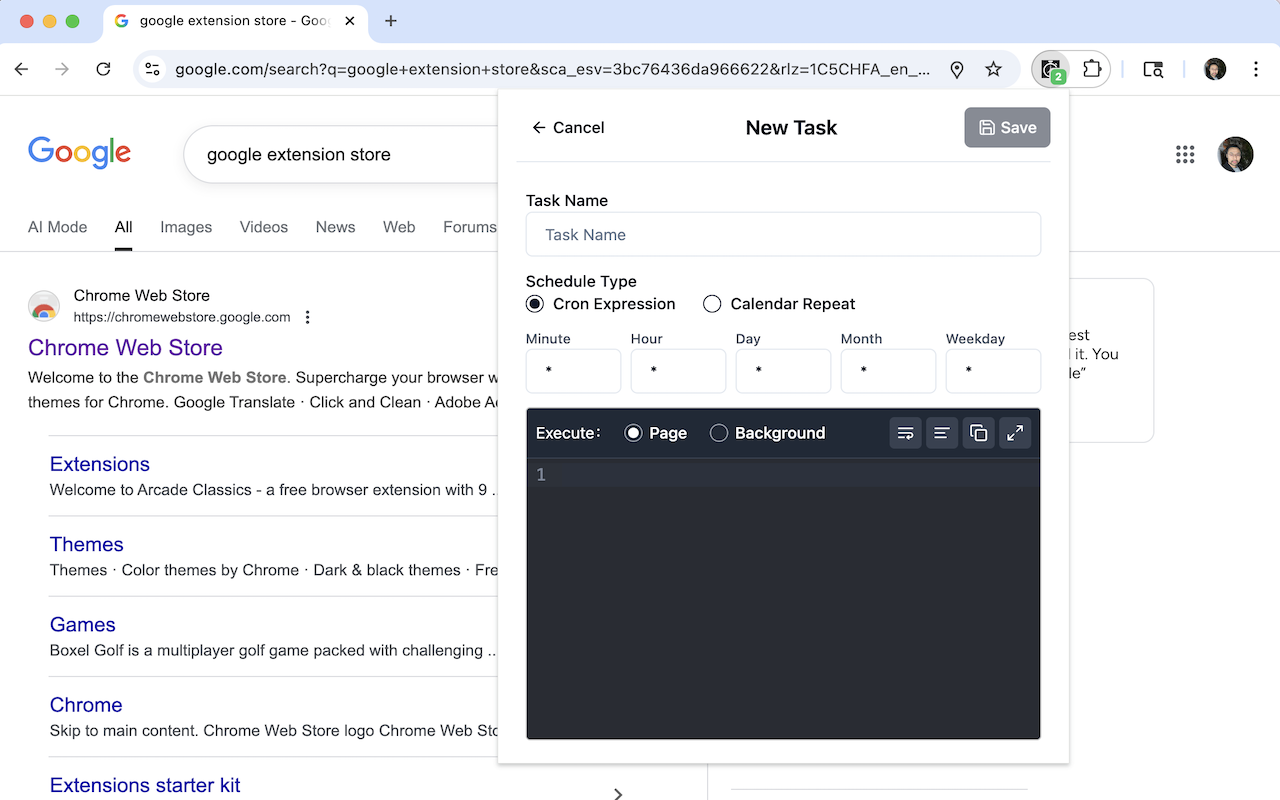The image size is (1280, 800).
Task: Expand the code editor to fullscreen
Action: coord(1015,433)
